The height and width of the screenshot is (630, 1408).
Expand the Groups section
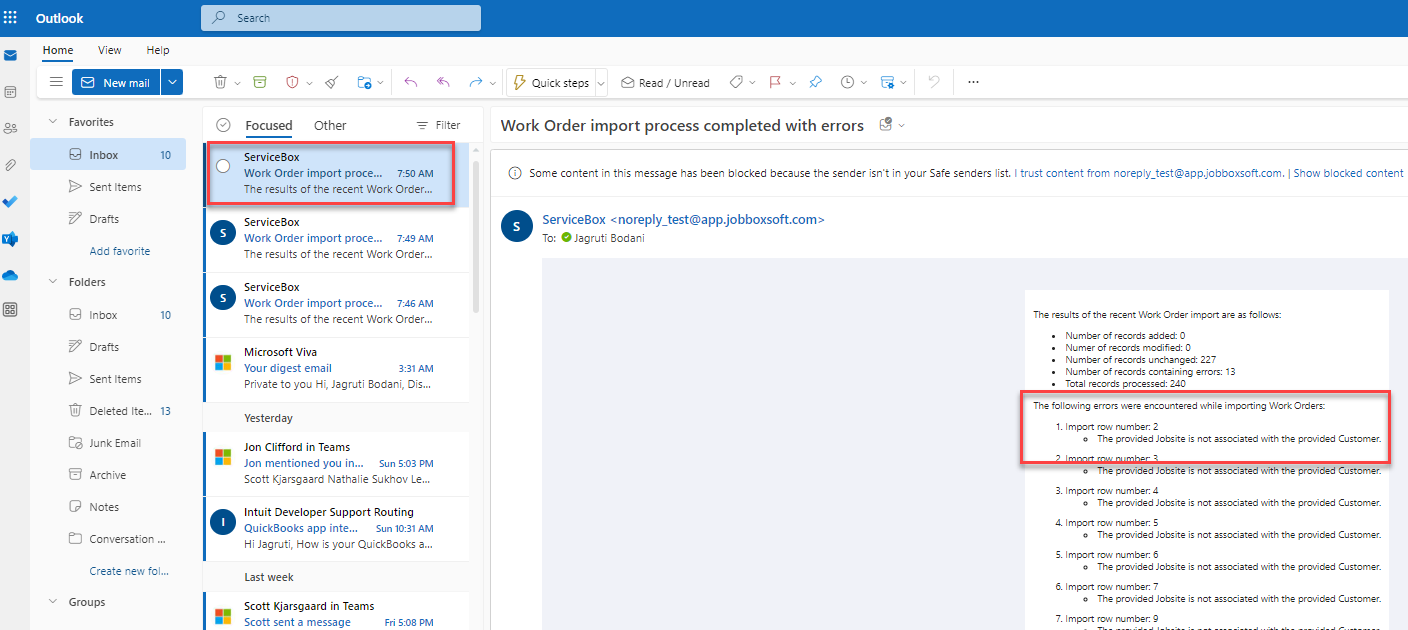(53, 602)
